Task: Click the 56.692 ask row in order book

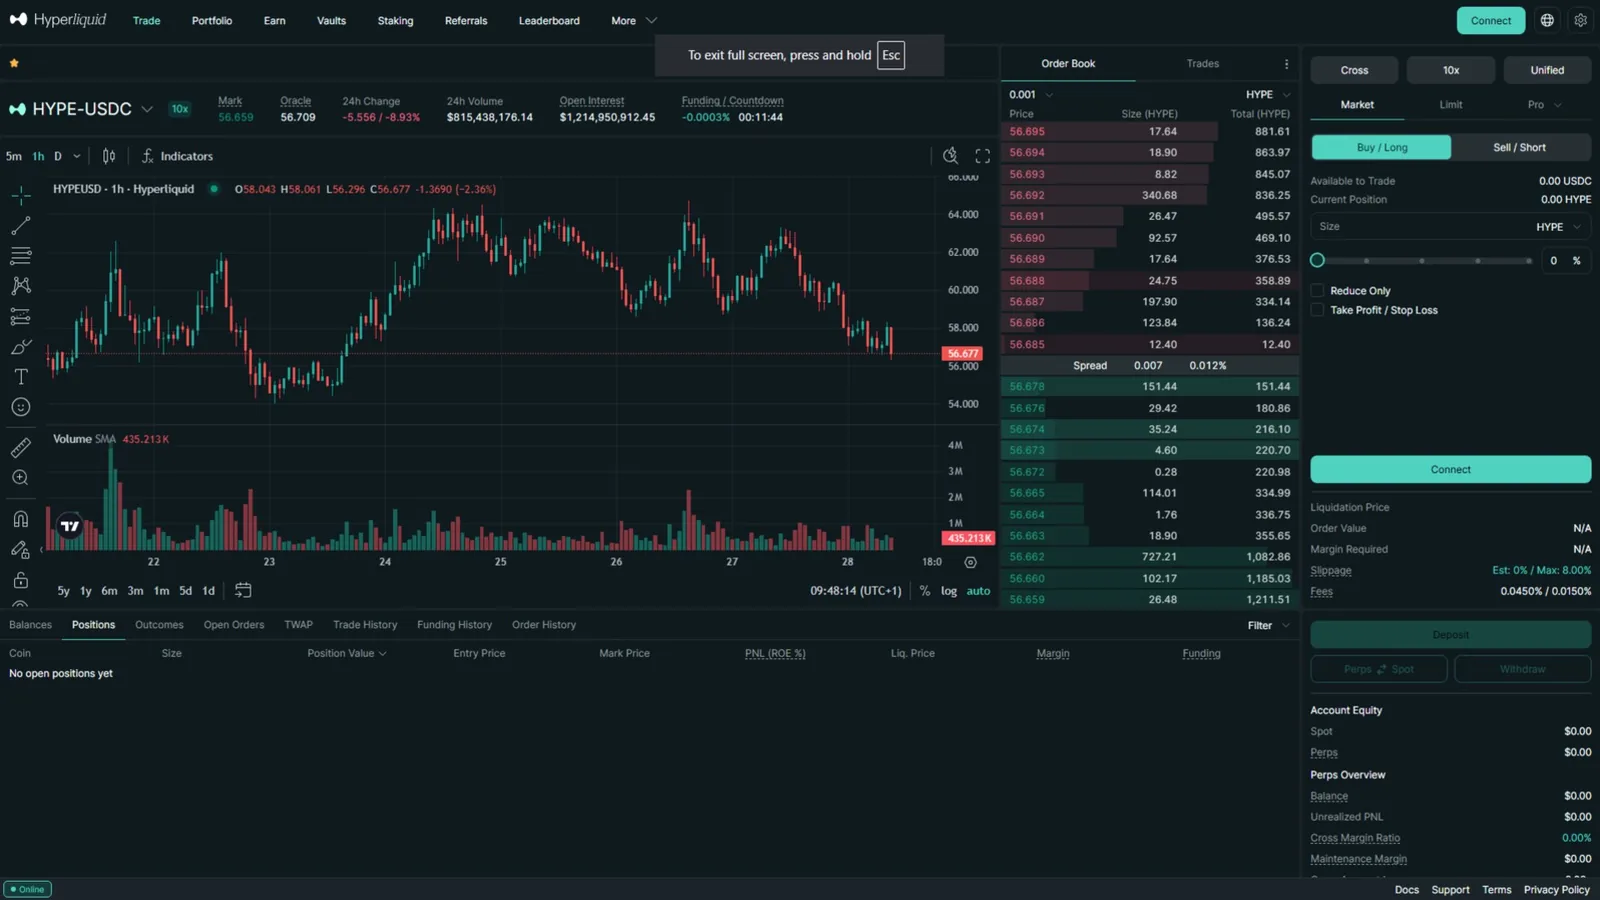Action: tap(1150, 196)
